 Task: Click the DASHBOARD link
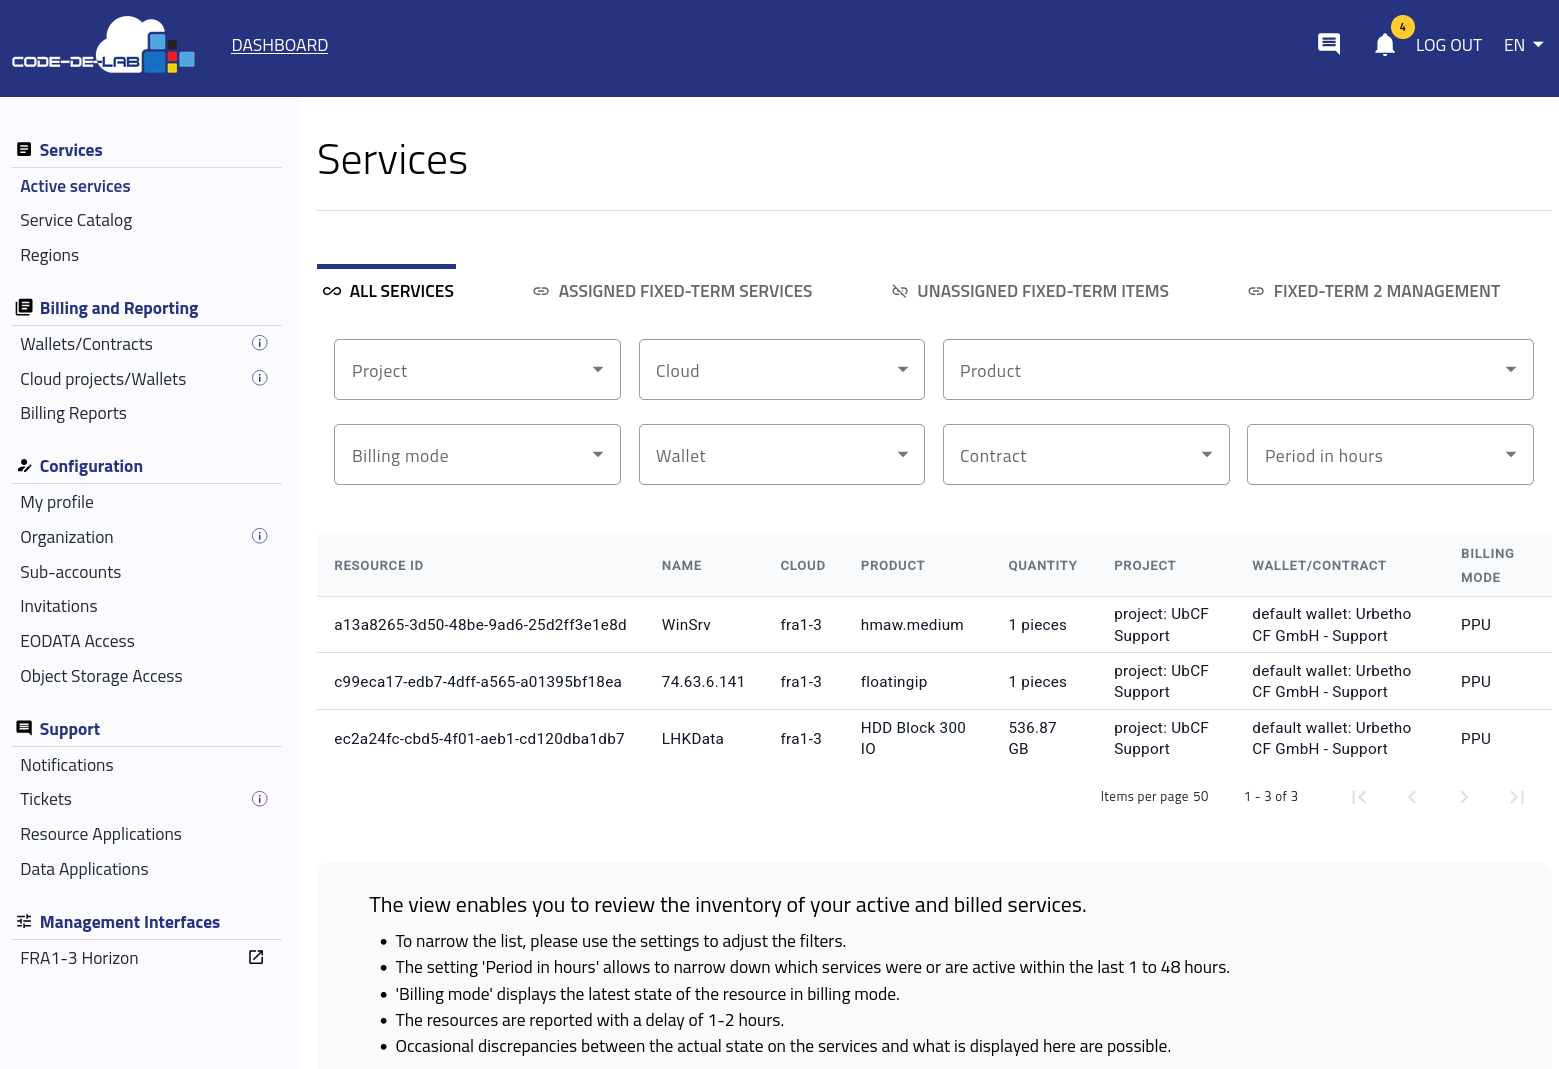280,45
